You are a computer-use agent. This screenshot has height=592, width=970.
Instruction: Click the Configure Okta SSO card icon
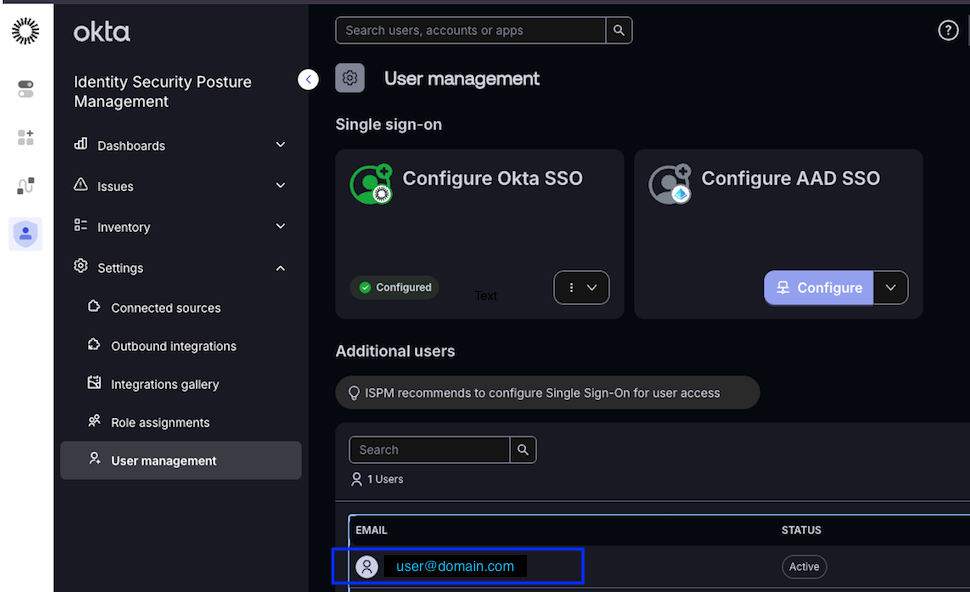[x=371, y=184]
